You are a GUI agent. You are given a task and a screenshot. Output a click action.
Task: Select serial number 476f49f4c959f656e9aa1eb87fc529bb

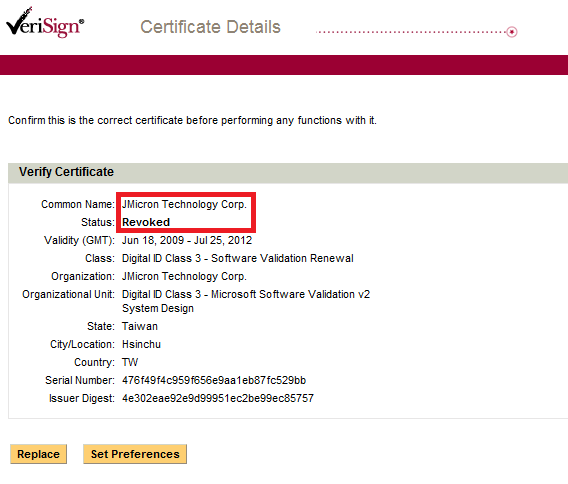point(214,380)
